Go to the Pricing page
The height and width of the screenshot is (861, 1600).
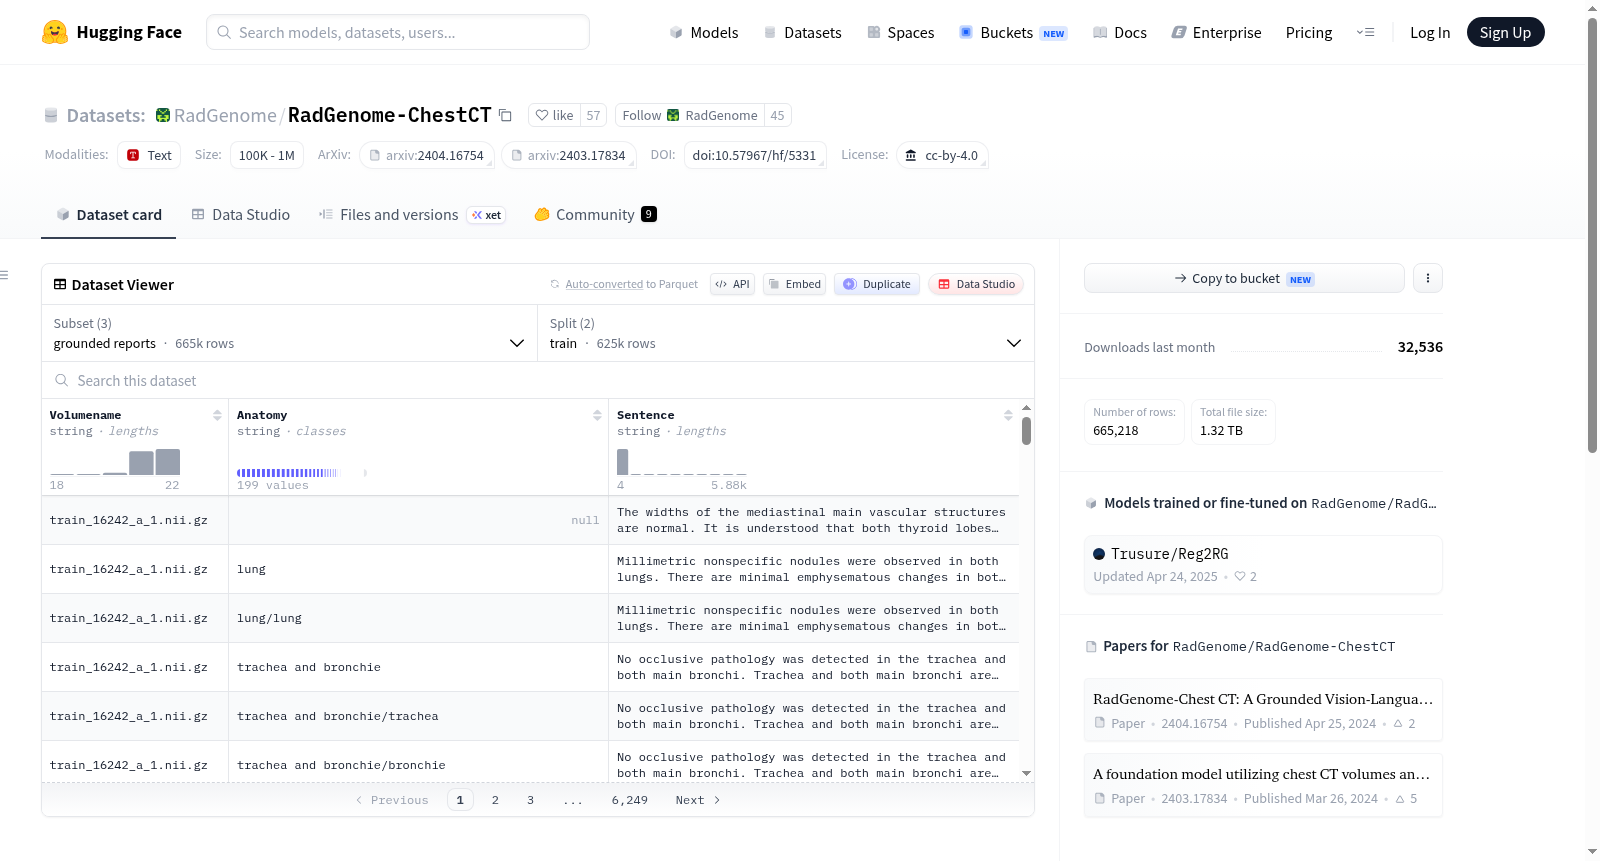(x=1309, y=32)
